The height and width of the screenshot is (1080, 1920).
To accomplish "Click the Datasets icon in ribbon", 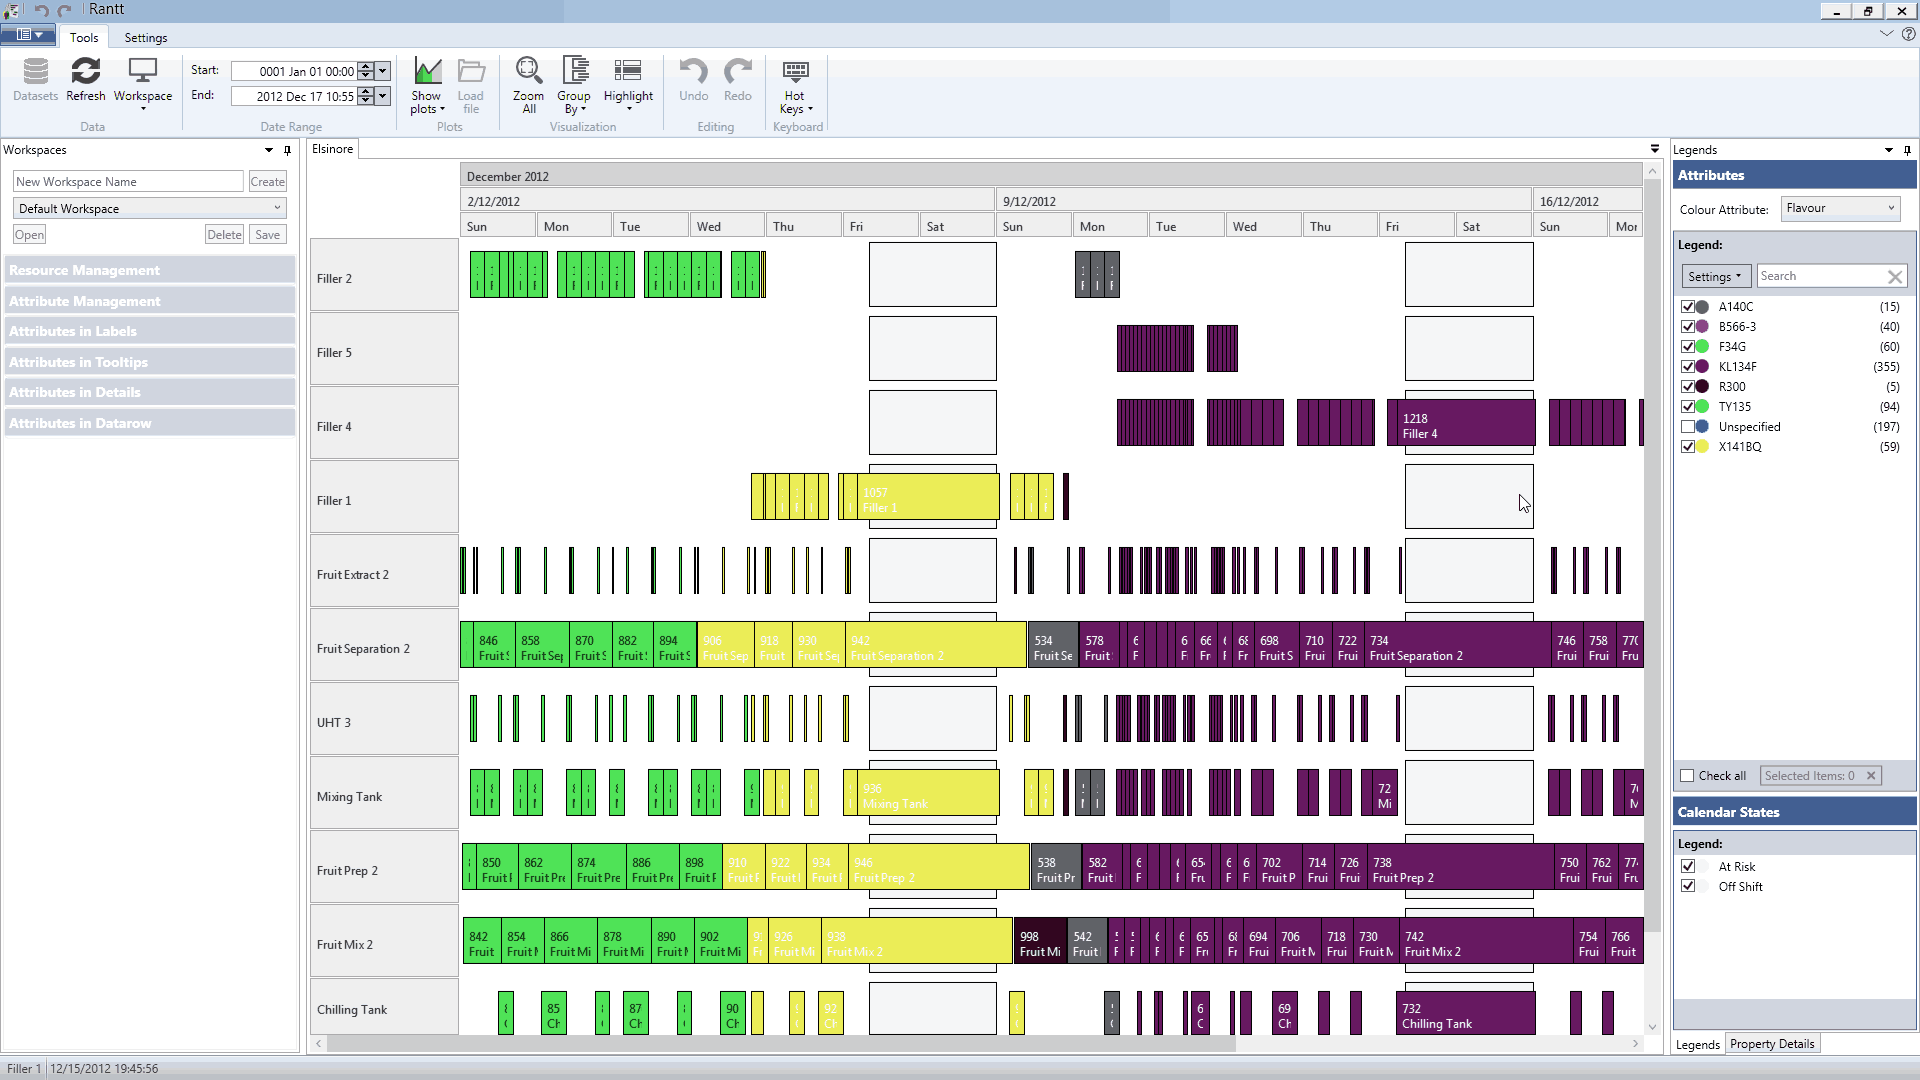I will [35, 72].
